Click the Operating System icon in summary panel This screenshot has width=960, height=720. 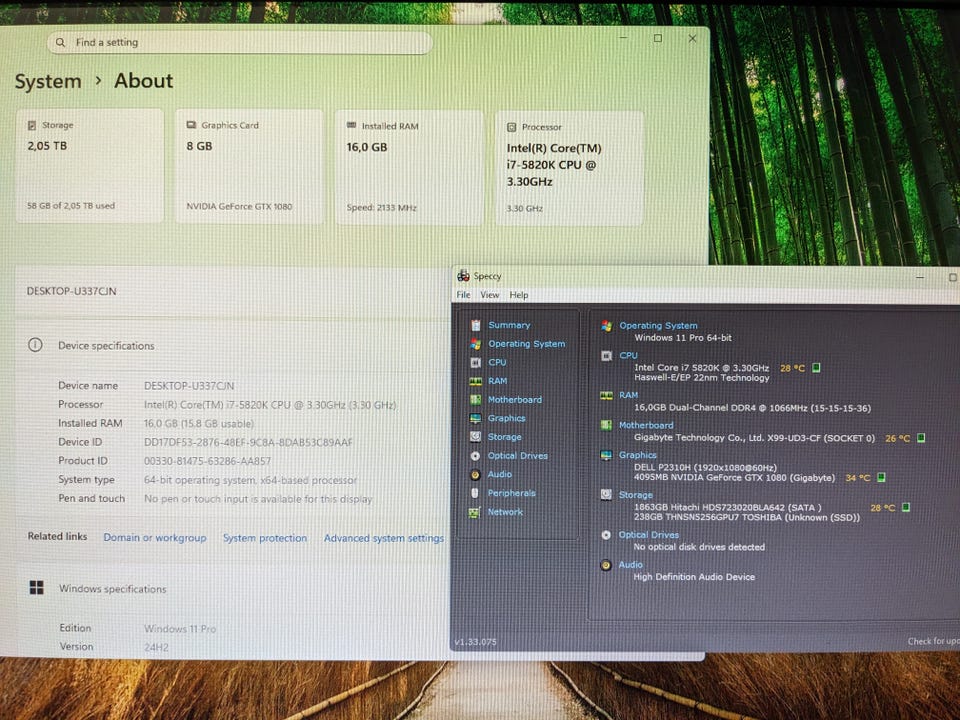[607, 326]
